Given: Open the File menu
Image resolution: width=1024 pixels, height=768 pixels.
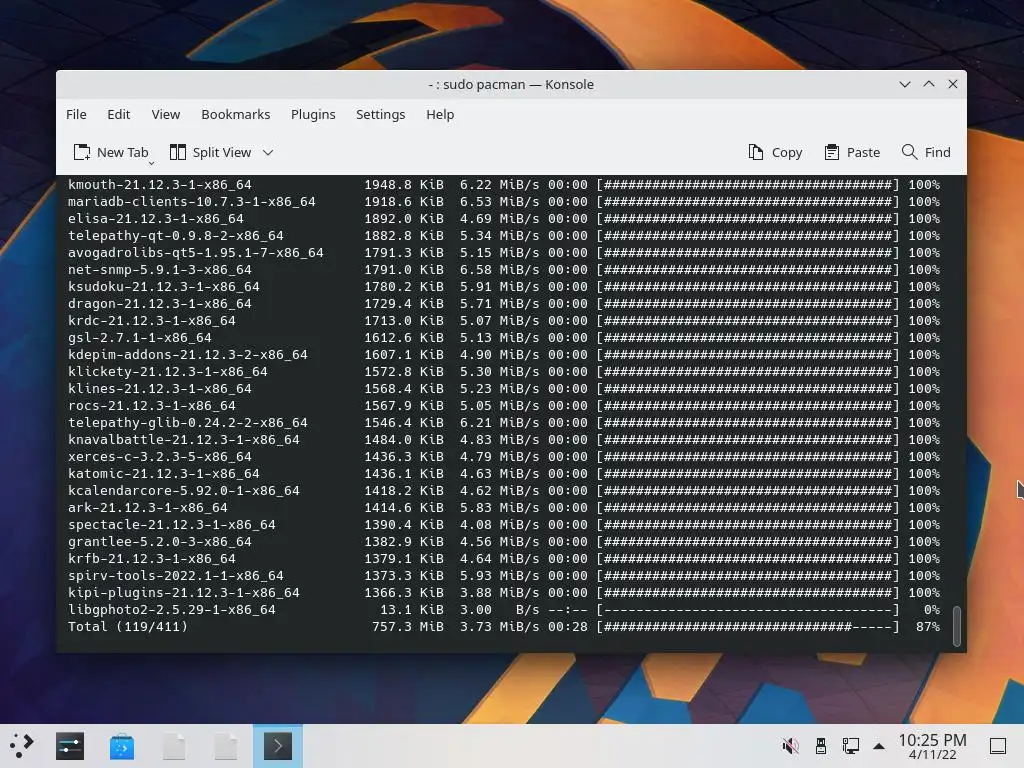Looking at the screenshot, I should [76, 114].
